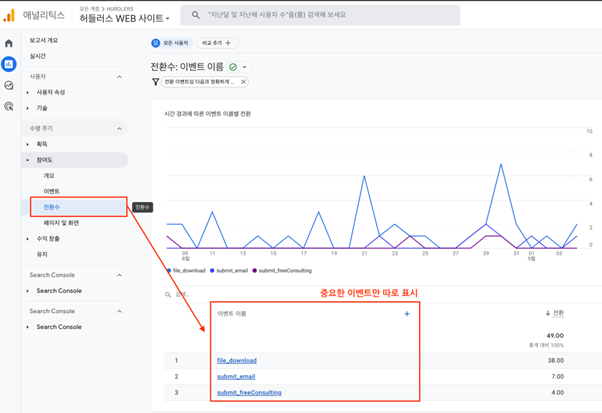Select the Reports icon in left rail
Screen dimensions: 602x413
[x=9, y=64]
